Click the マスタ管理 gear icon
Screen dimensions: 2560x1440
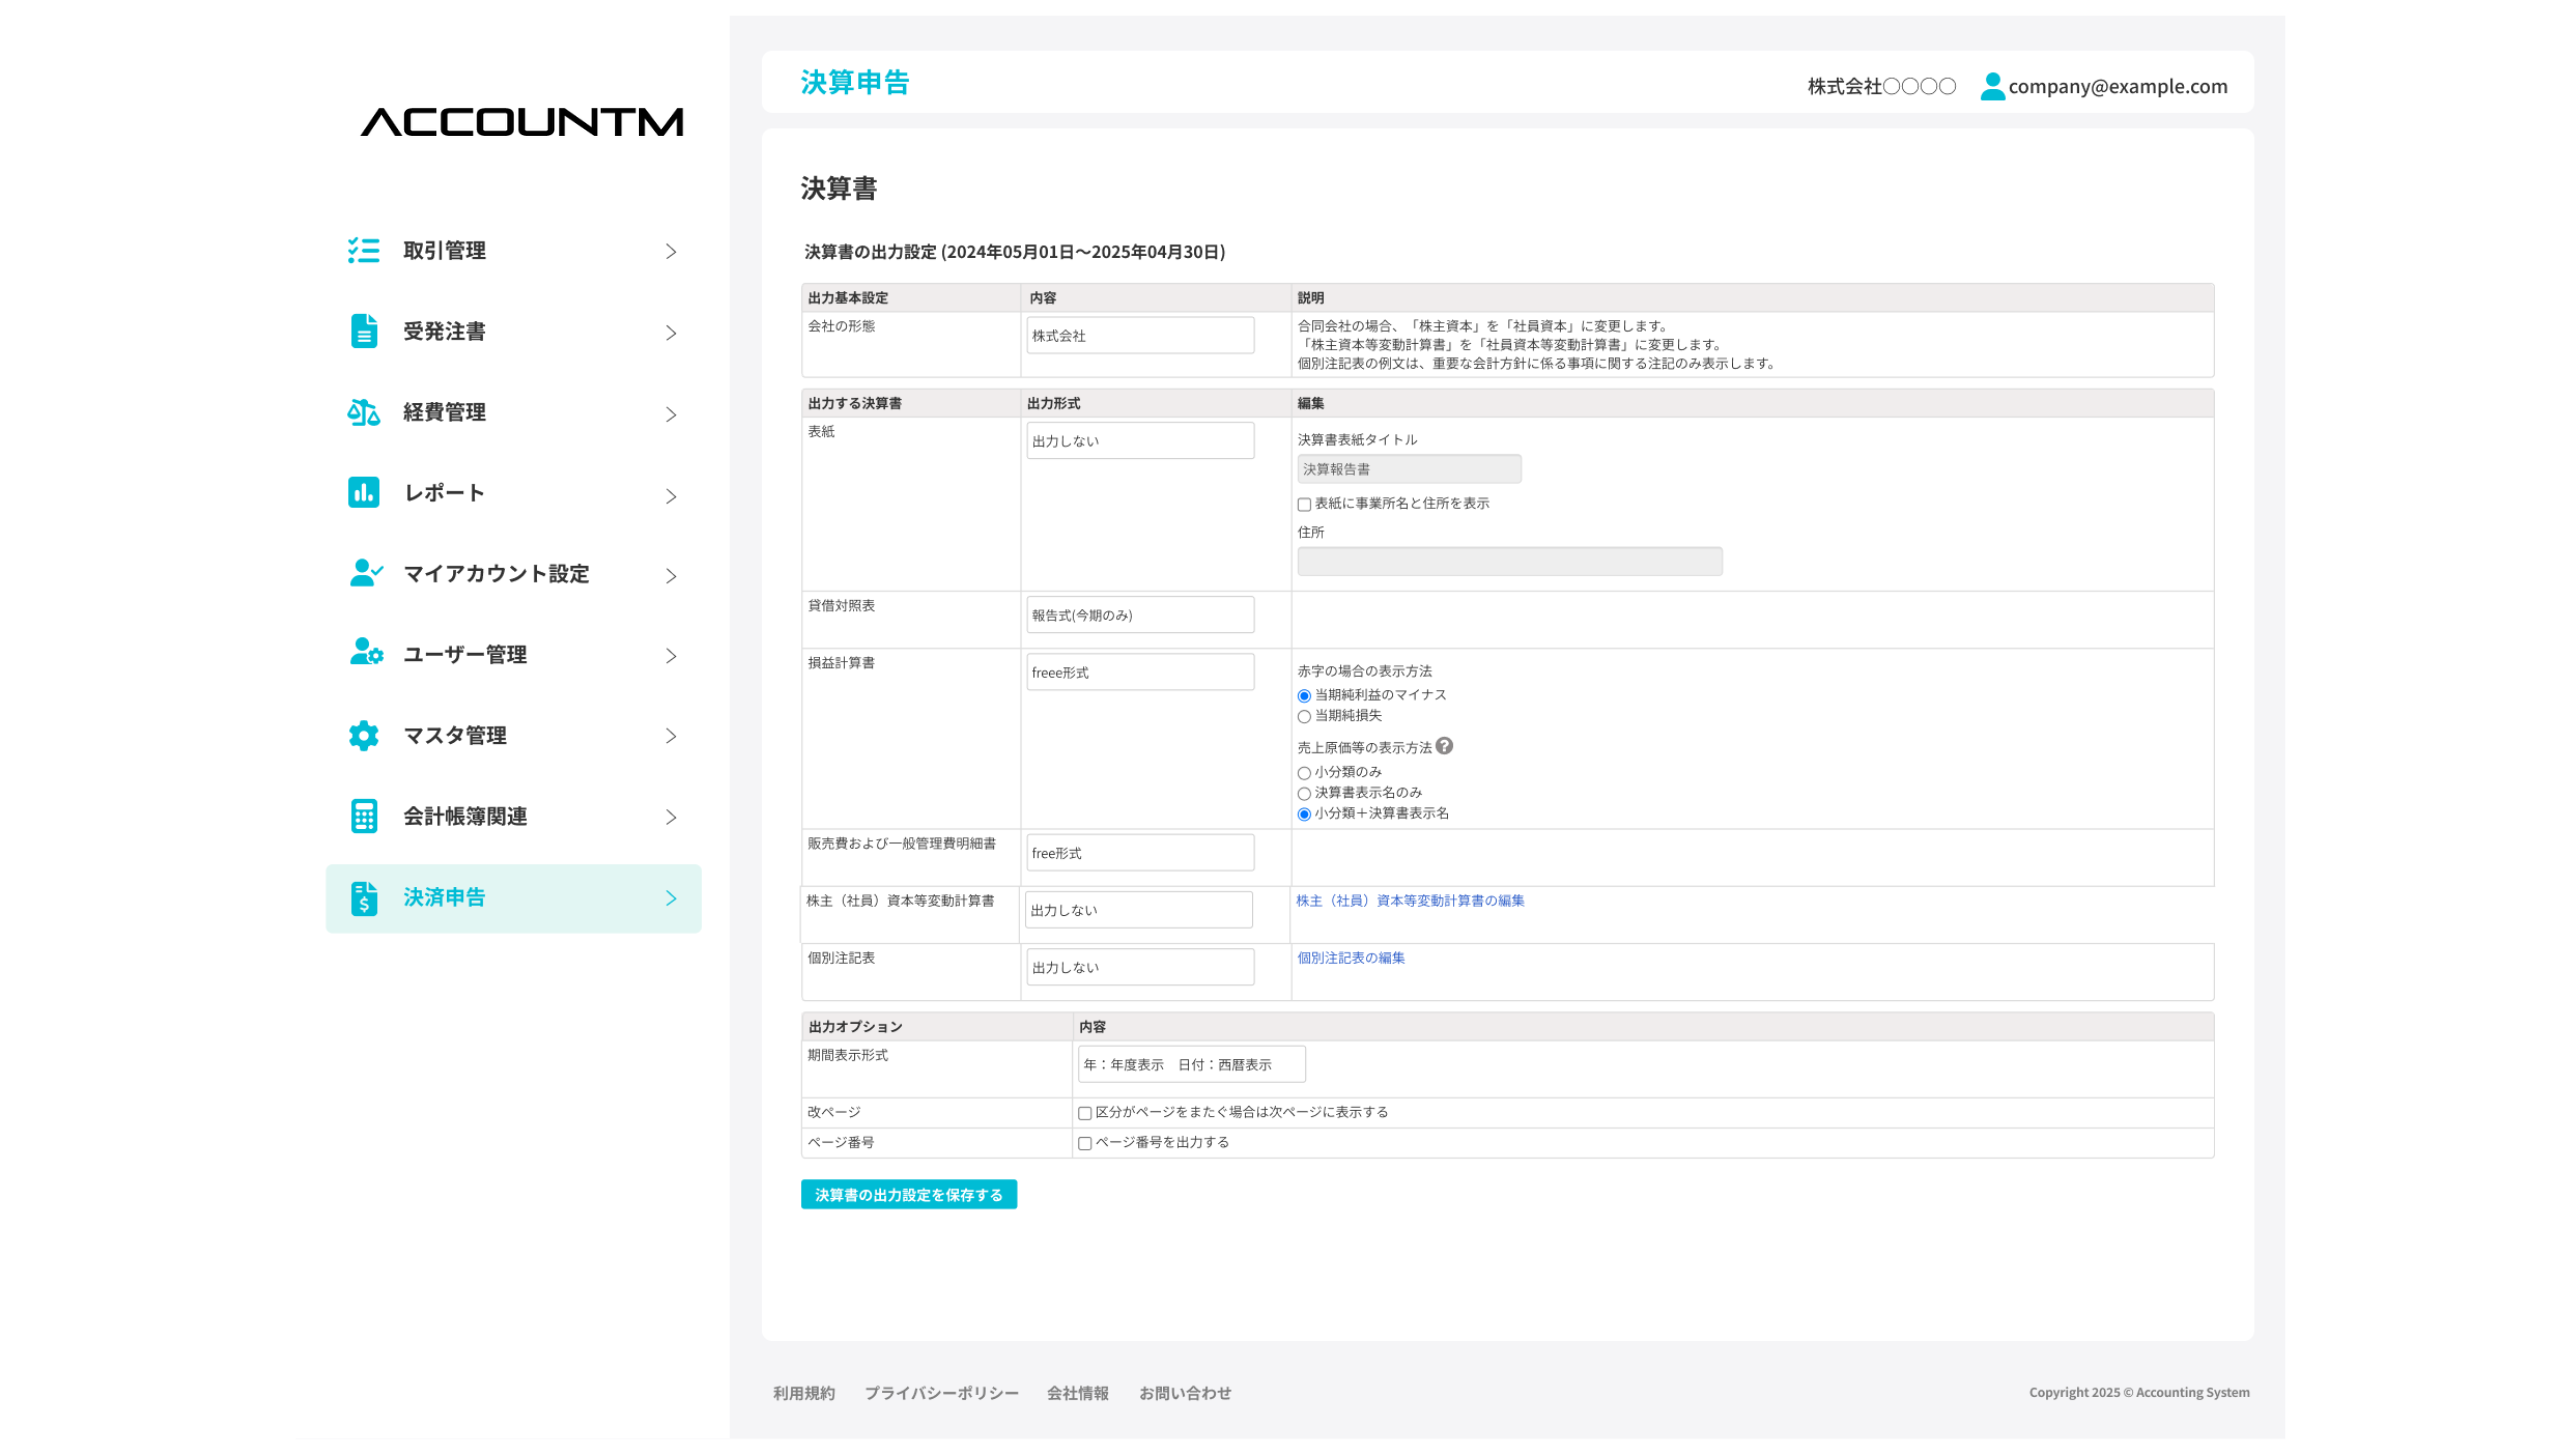coord(364,735)
